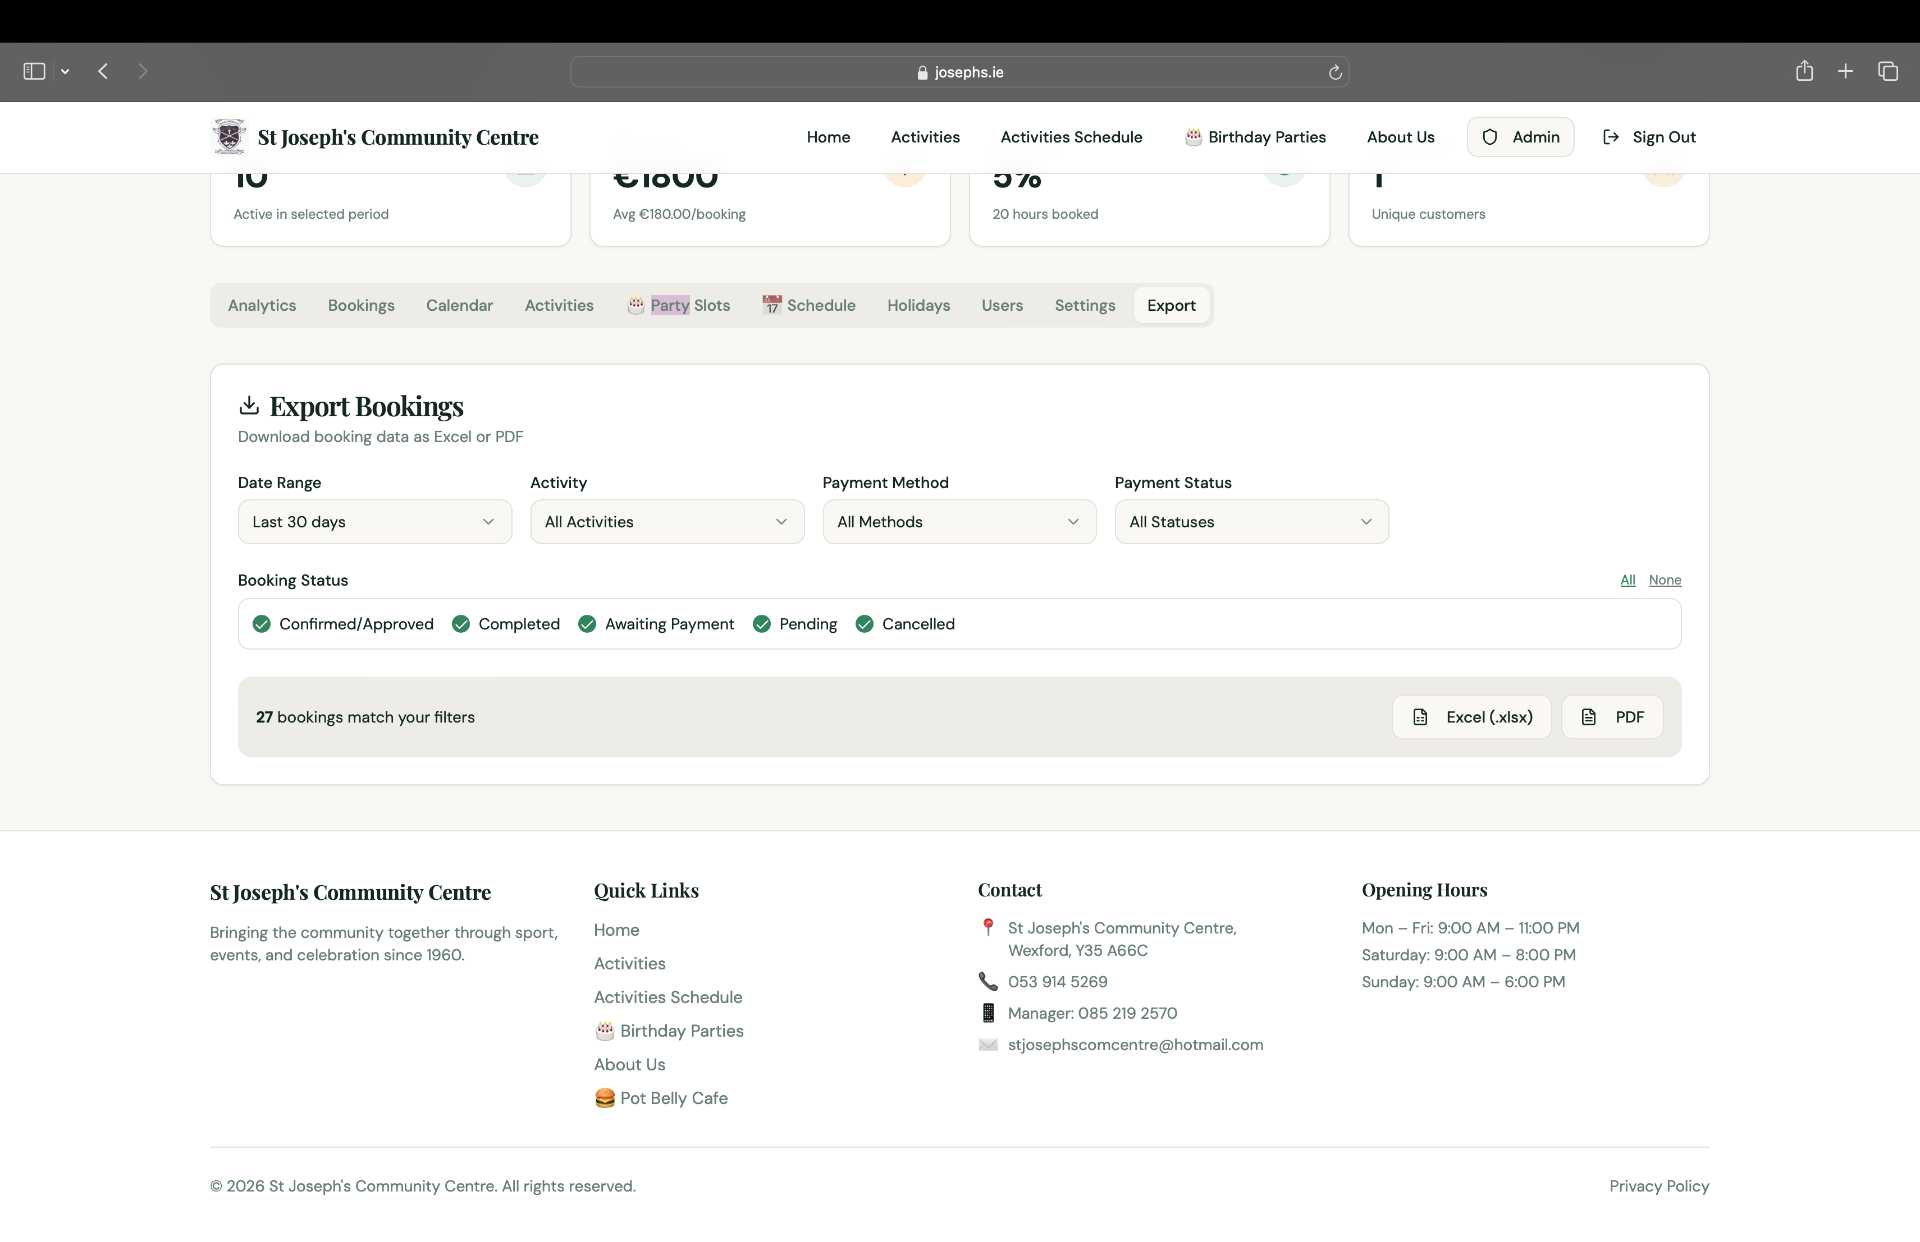
Task: Switch to the Activities admin tab
Action: (559, 305)
